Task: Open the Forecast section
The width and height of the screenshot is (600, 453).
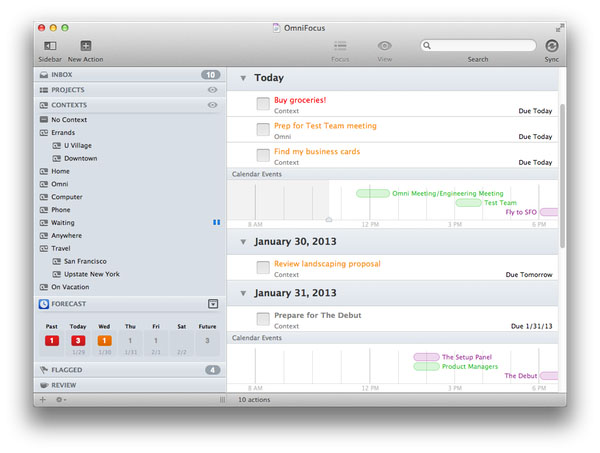Action: 130,304
